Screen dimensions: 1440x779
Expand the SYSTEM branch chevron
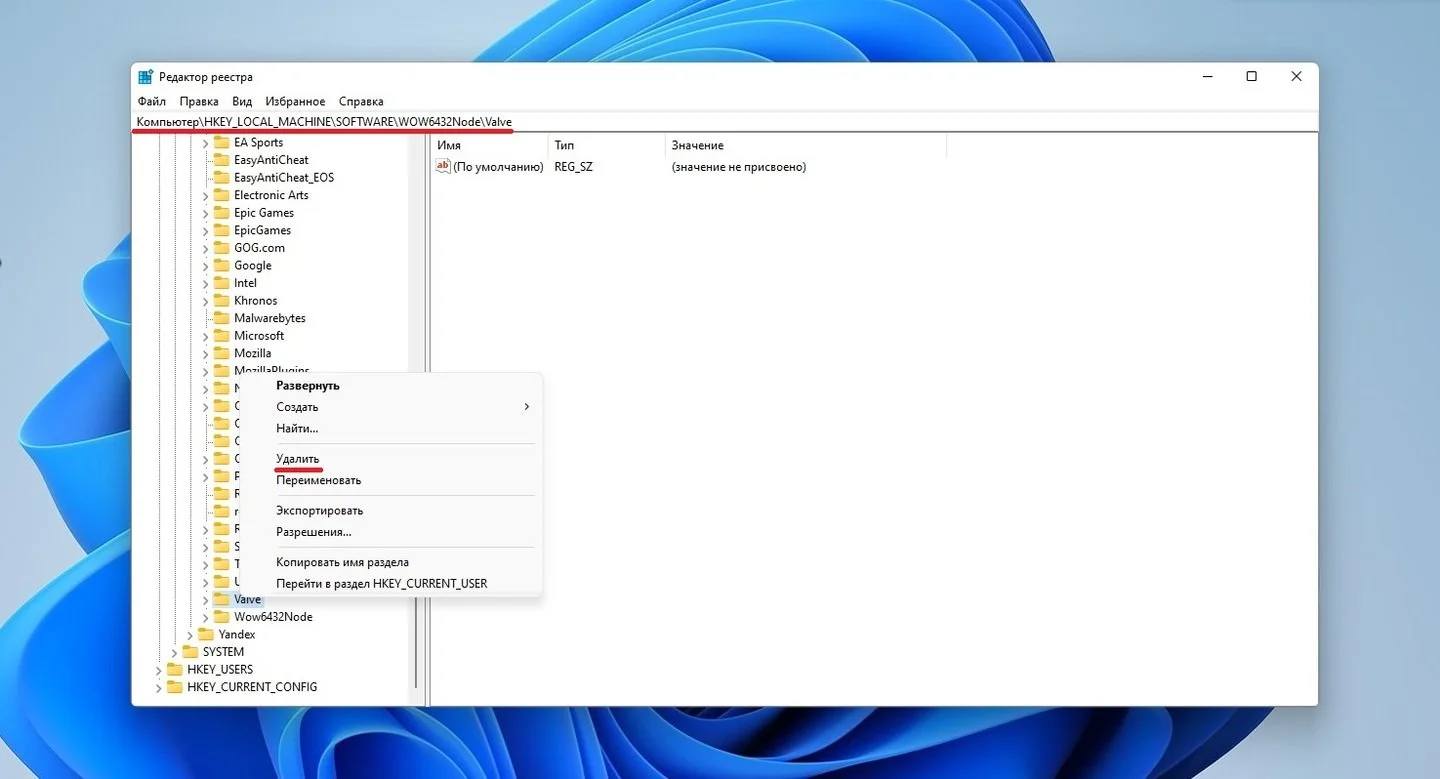click(x=174, y=652)
